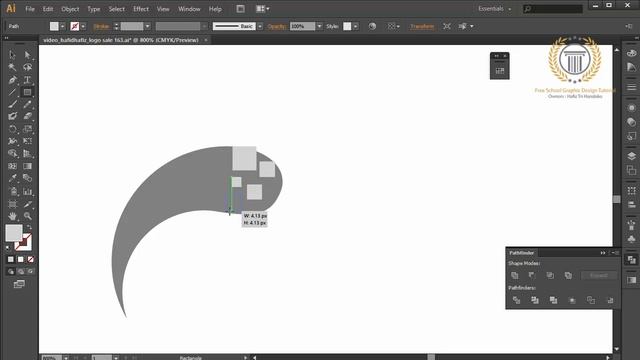Switch to Draw Normal mode
The width and height of the screenshot is (640, 360).
click(x=11, y=271)
